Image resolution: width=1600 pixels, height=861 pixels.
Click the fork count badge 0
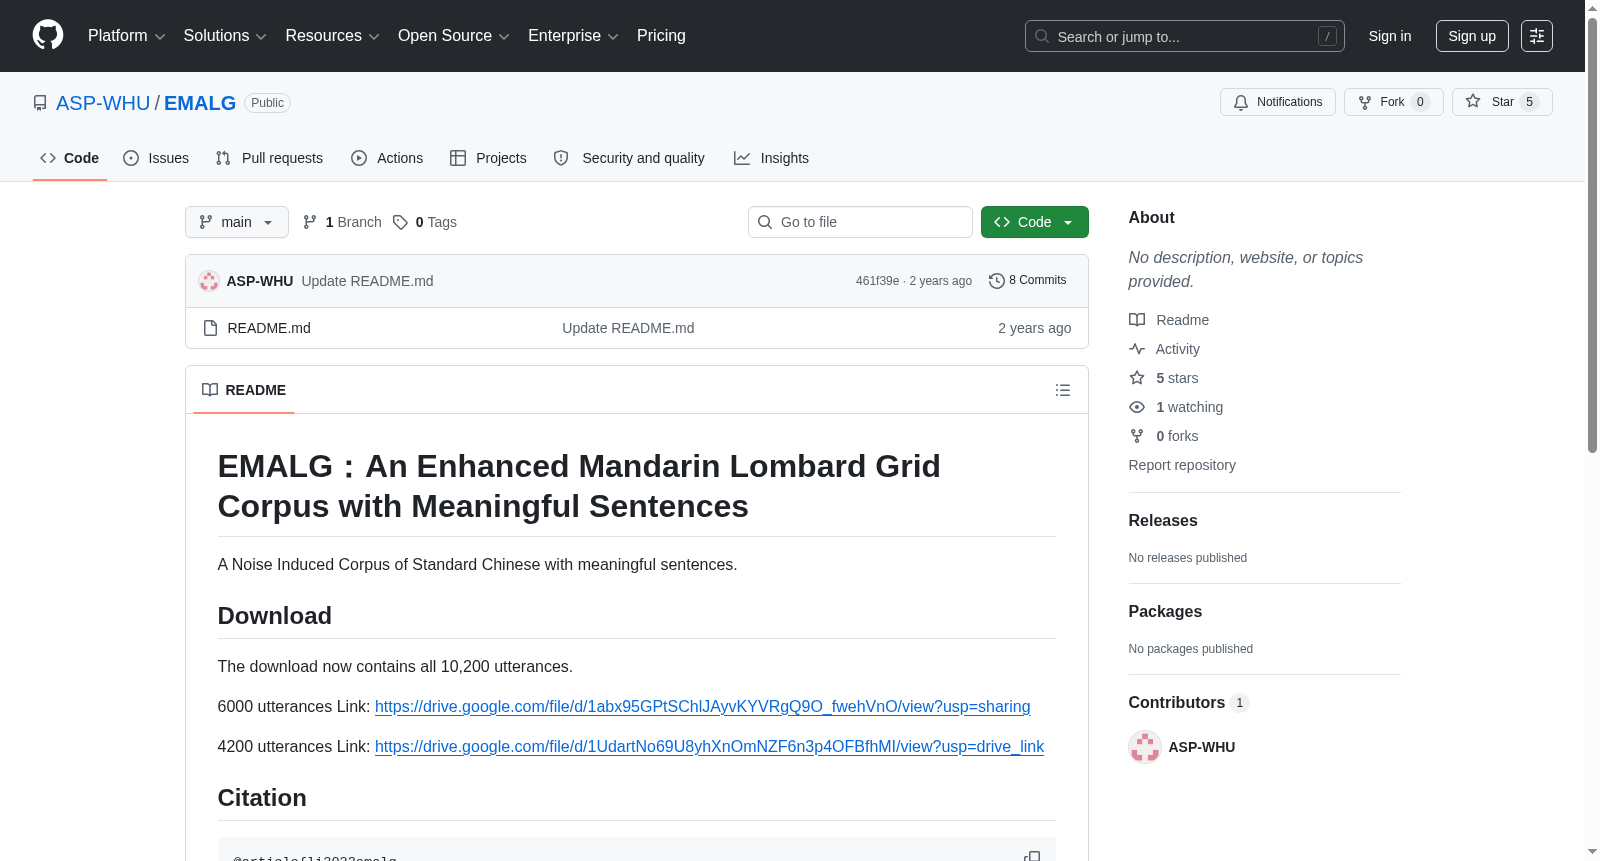[x=1420, y=102]
